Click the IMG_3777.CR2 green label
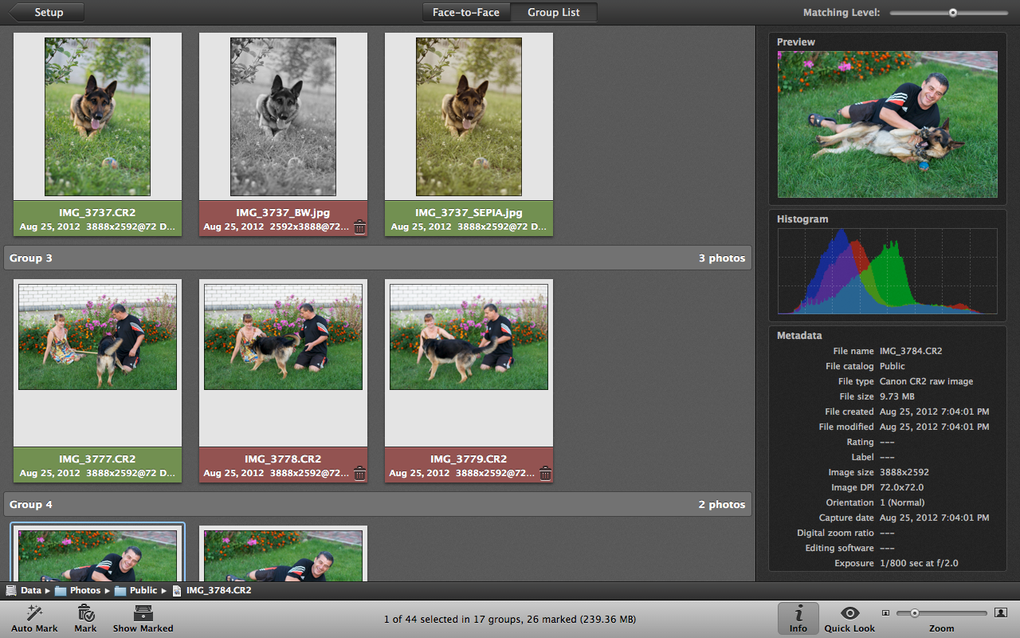 (98, 466)
